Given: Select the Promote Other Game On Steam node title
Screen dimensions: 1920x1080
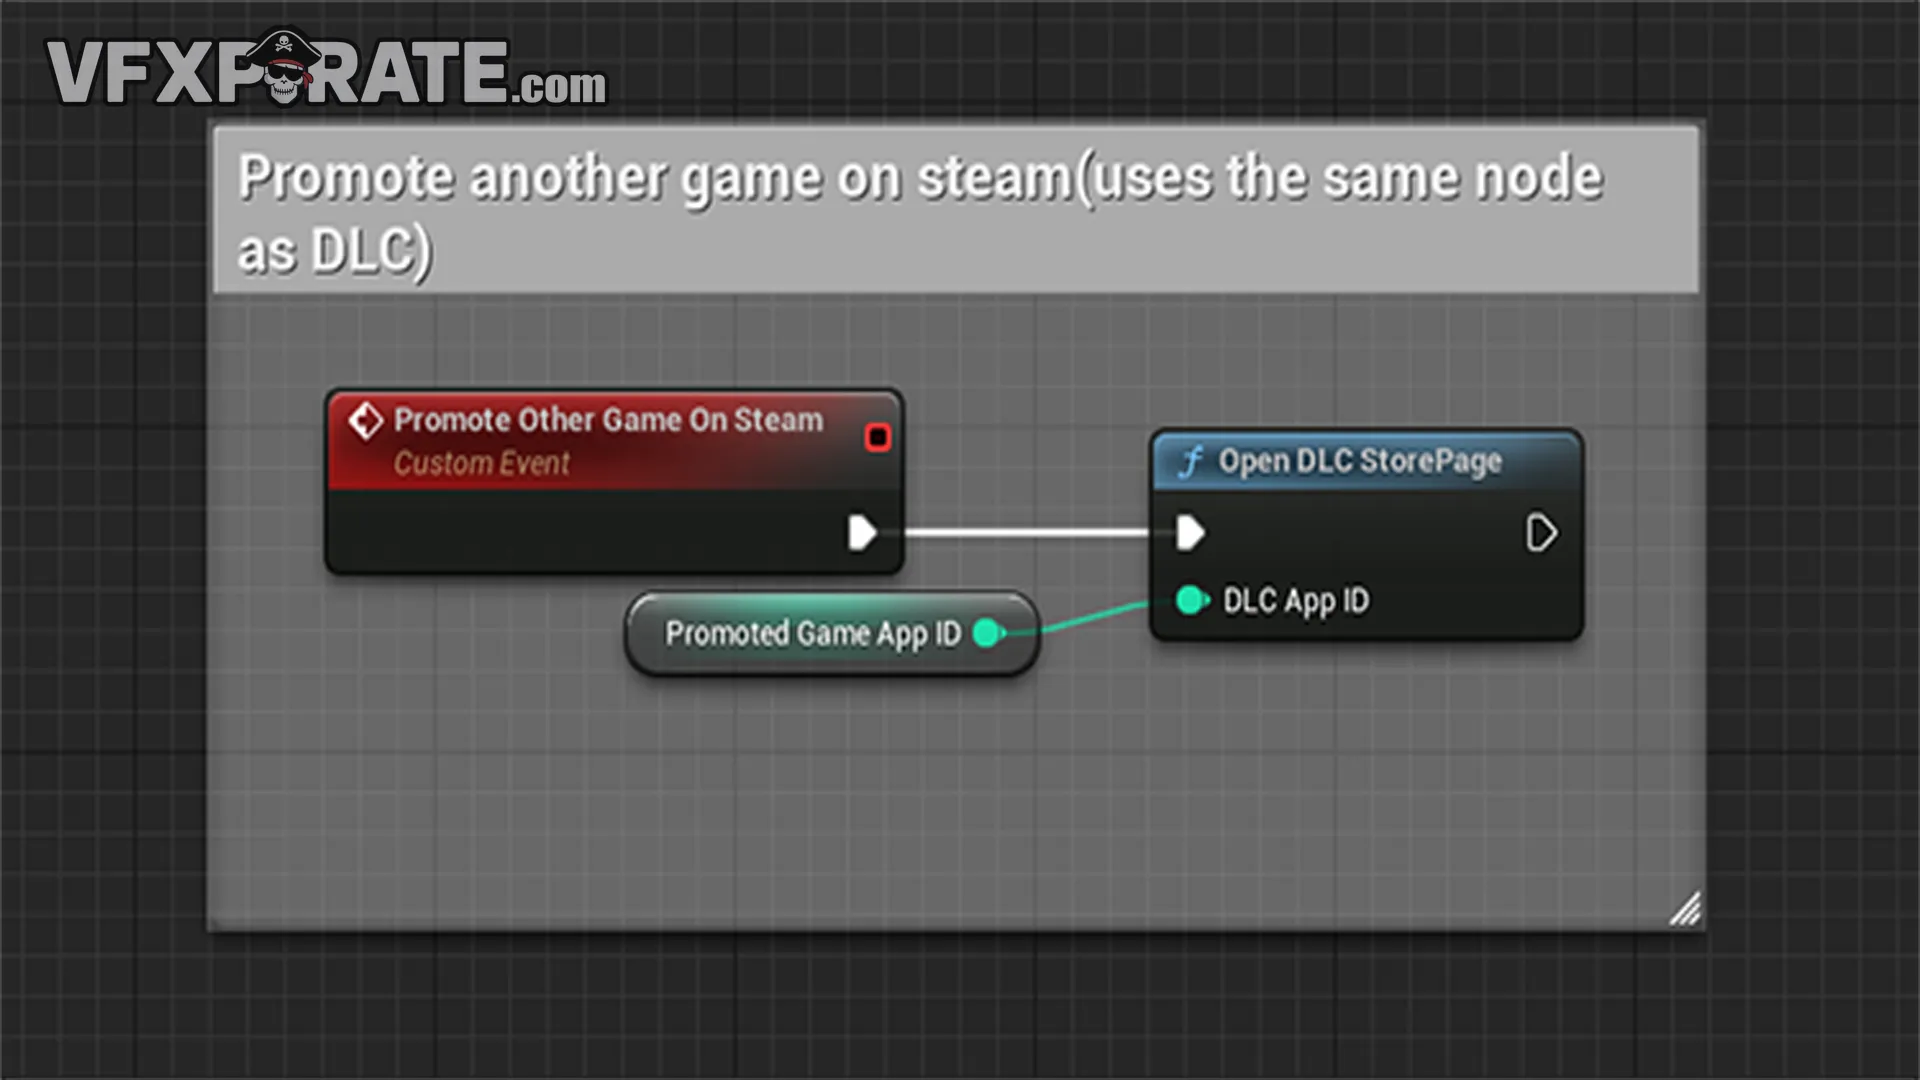Looking at the screenshot, I should (x=608, y=420).
